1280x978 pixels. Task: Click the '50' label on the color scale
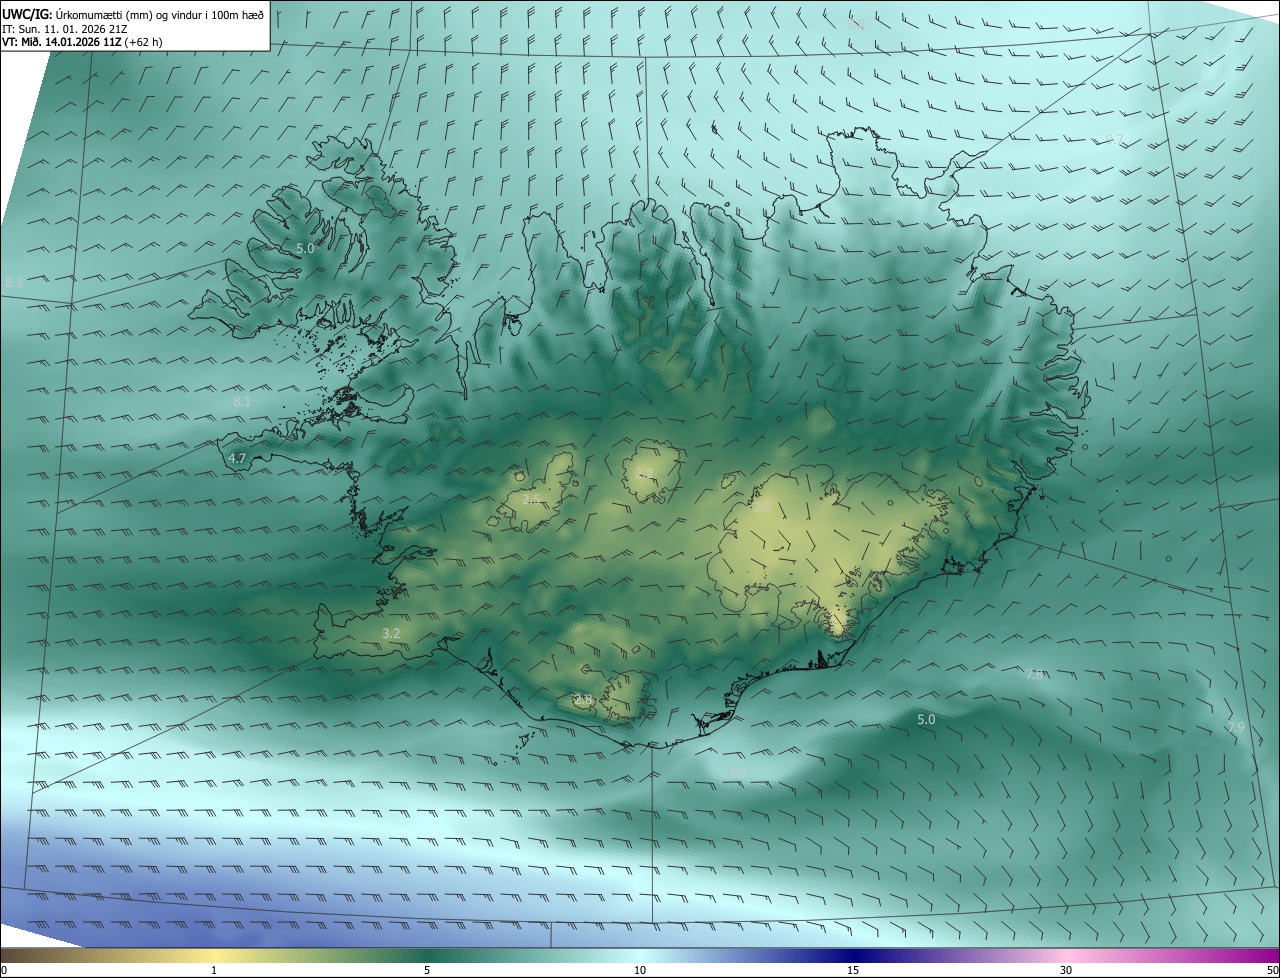coord(1272,970)
